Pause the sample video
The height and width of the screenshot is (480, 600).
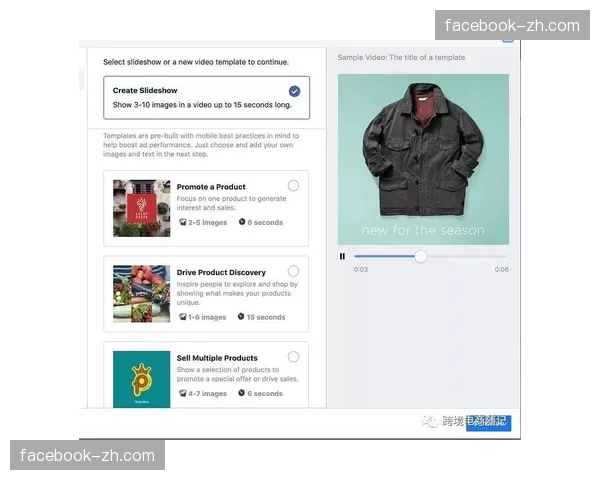[342, 256]
